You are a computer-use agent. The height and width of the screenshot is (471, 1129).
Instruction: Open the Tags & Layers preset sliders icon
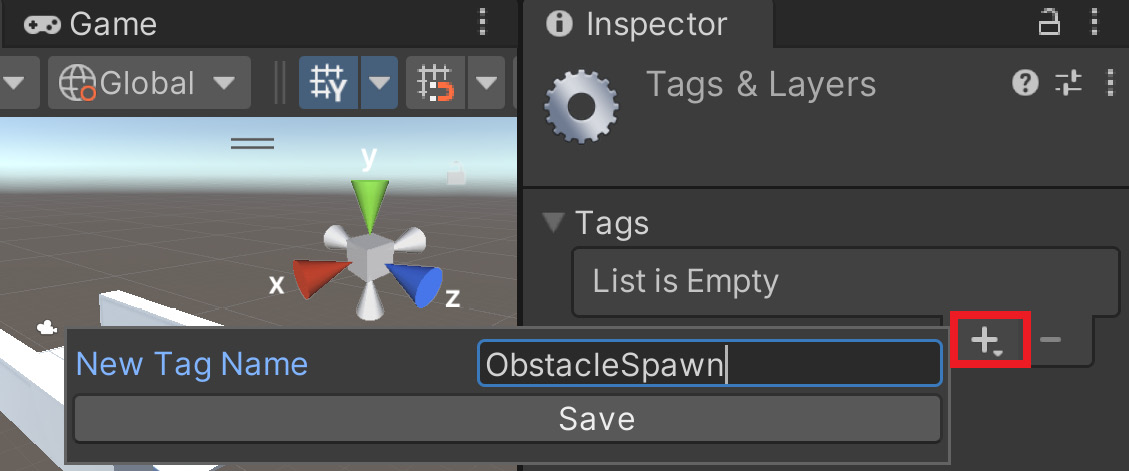coord(1069,84)
